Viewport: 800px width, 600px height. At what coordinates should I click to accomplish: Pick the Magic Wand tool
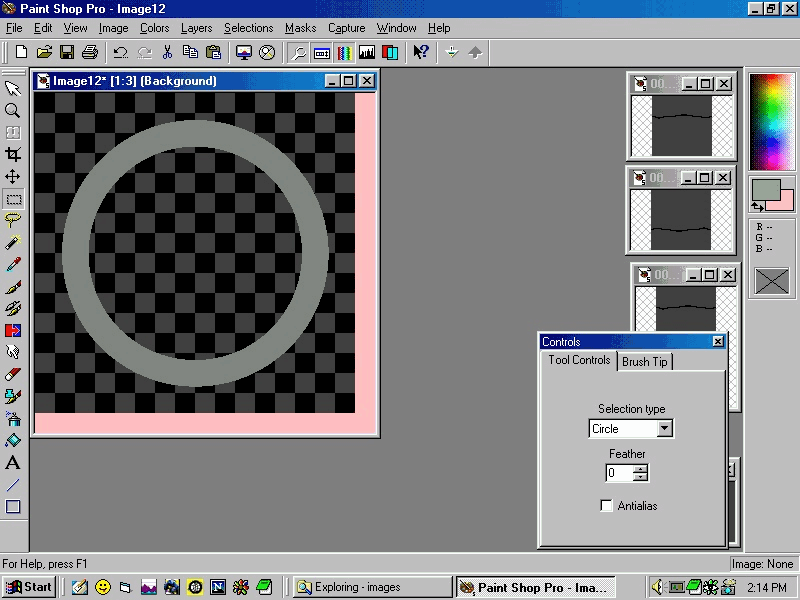[13, 242]
